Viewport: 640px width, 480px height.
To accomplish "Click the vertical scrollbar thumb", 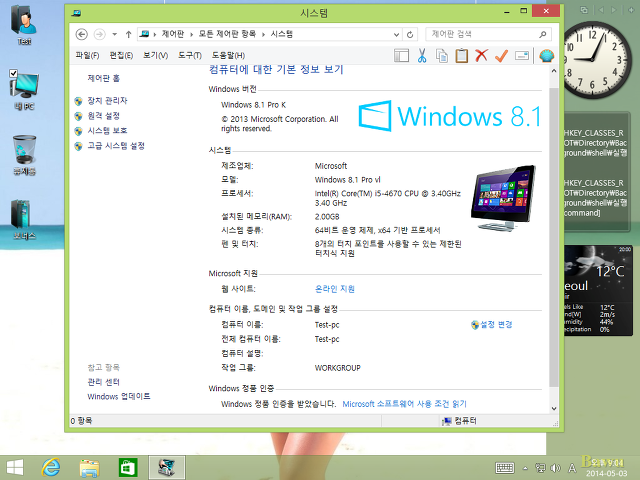I will tap(554, 237).
